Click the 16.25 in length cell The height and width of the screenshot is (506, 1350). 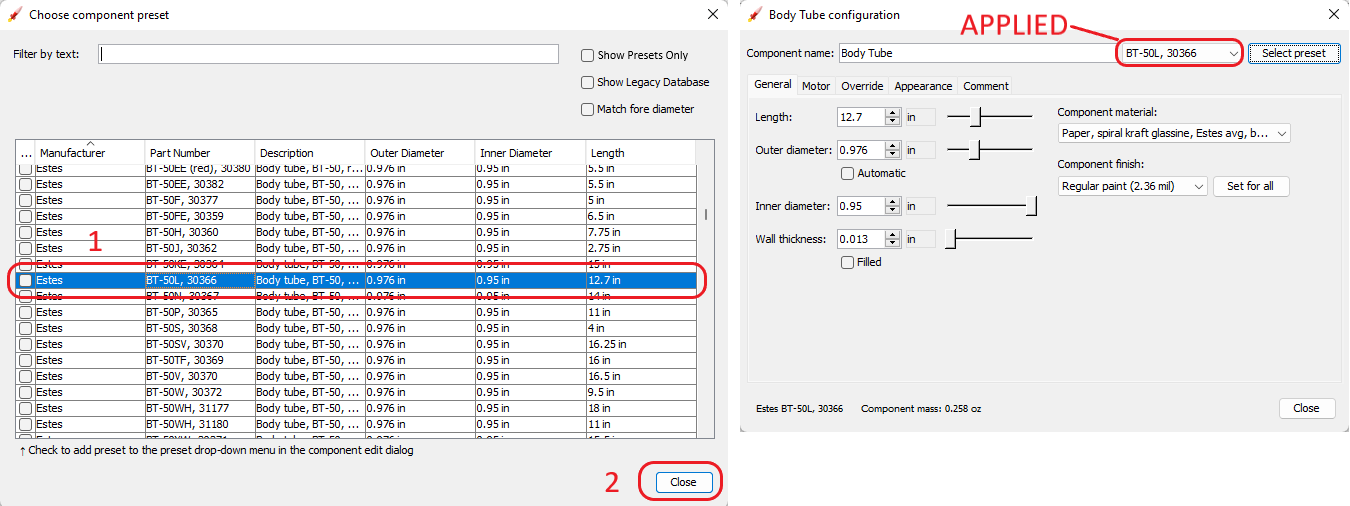click(x=640, y=344)
